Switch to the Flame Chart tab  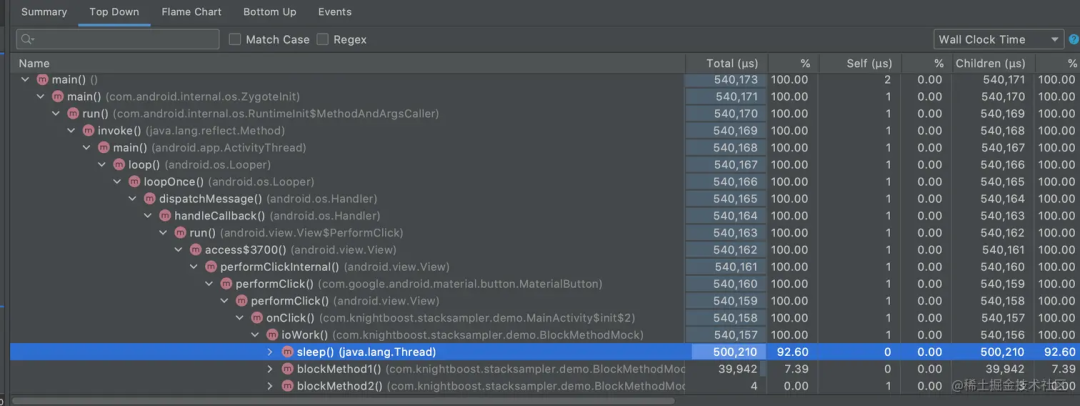point(190,12)
